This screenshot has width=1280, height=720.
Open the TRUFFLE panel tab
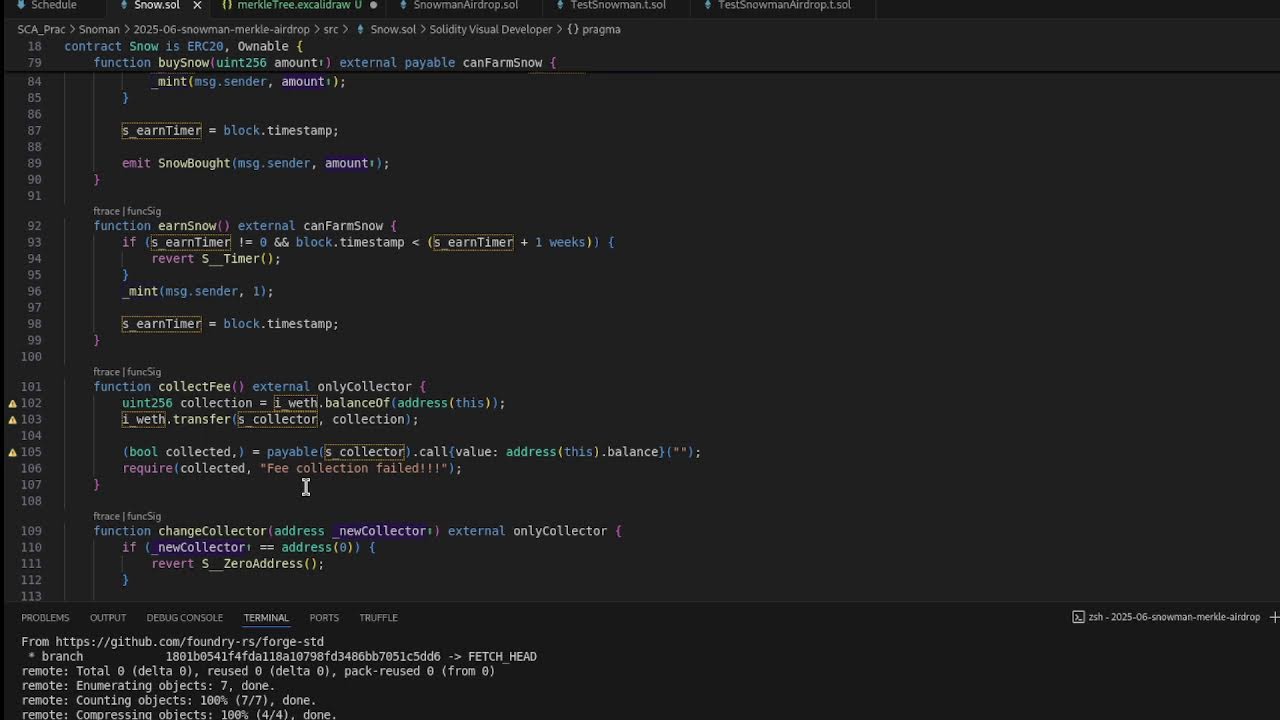378,617
